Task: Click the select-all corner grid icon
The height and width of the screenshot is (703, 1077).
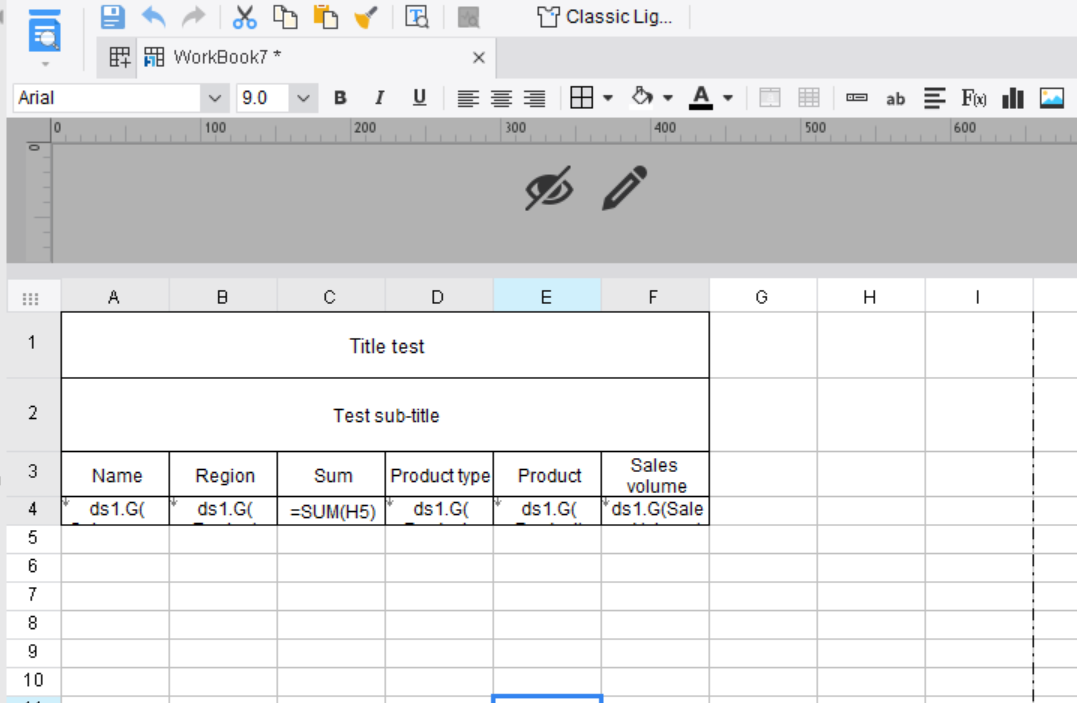Action: click(30, 298)
